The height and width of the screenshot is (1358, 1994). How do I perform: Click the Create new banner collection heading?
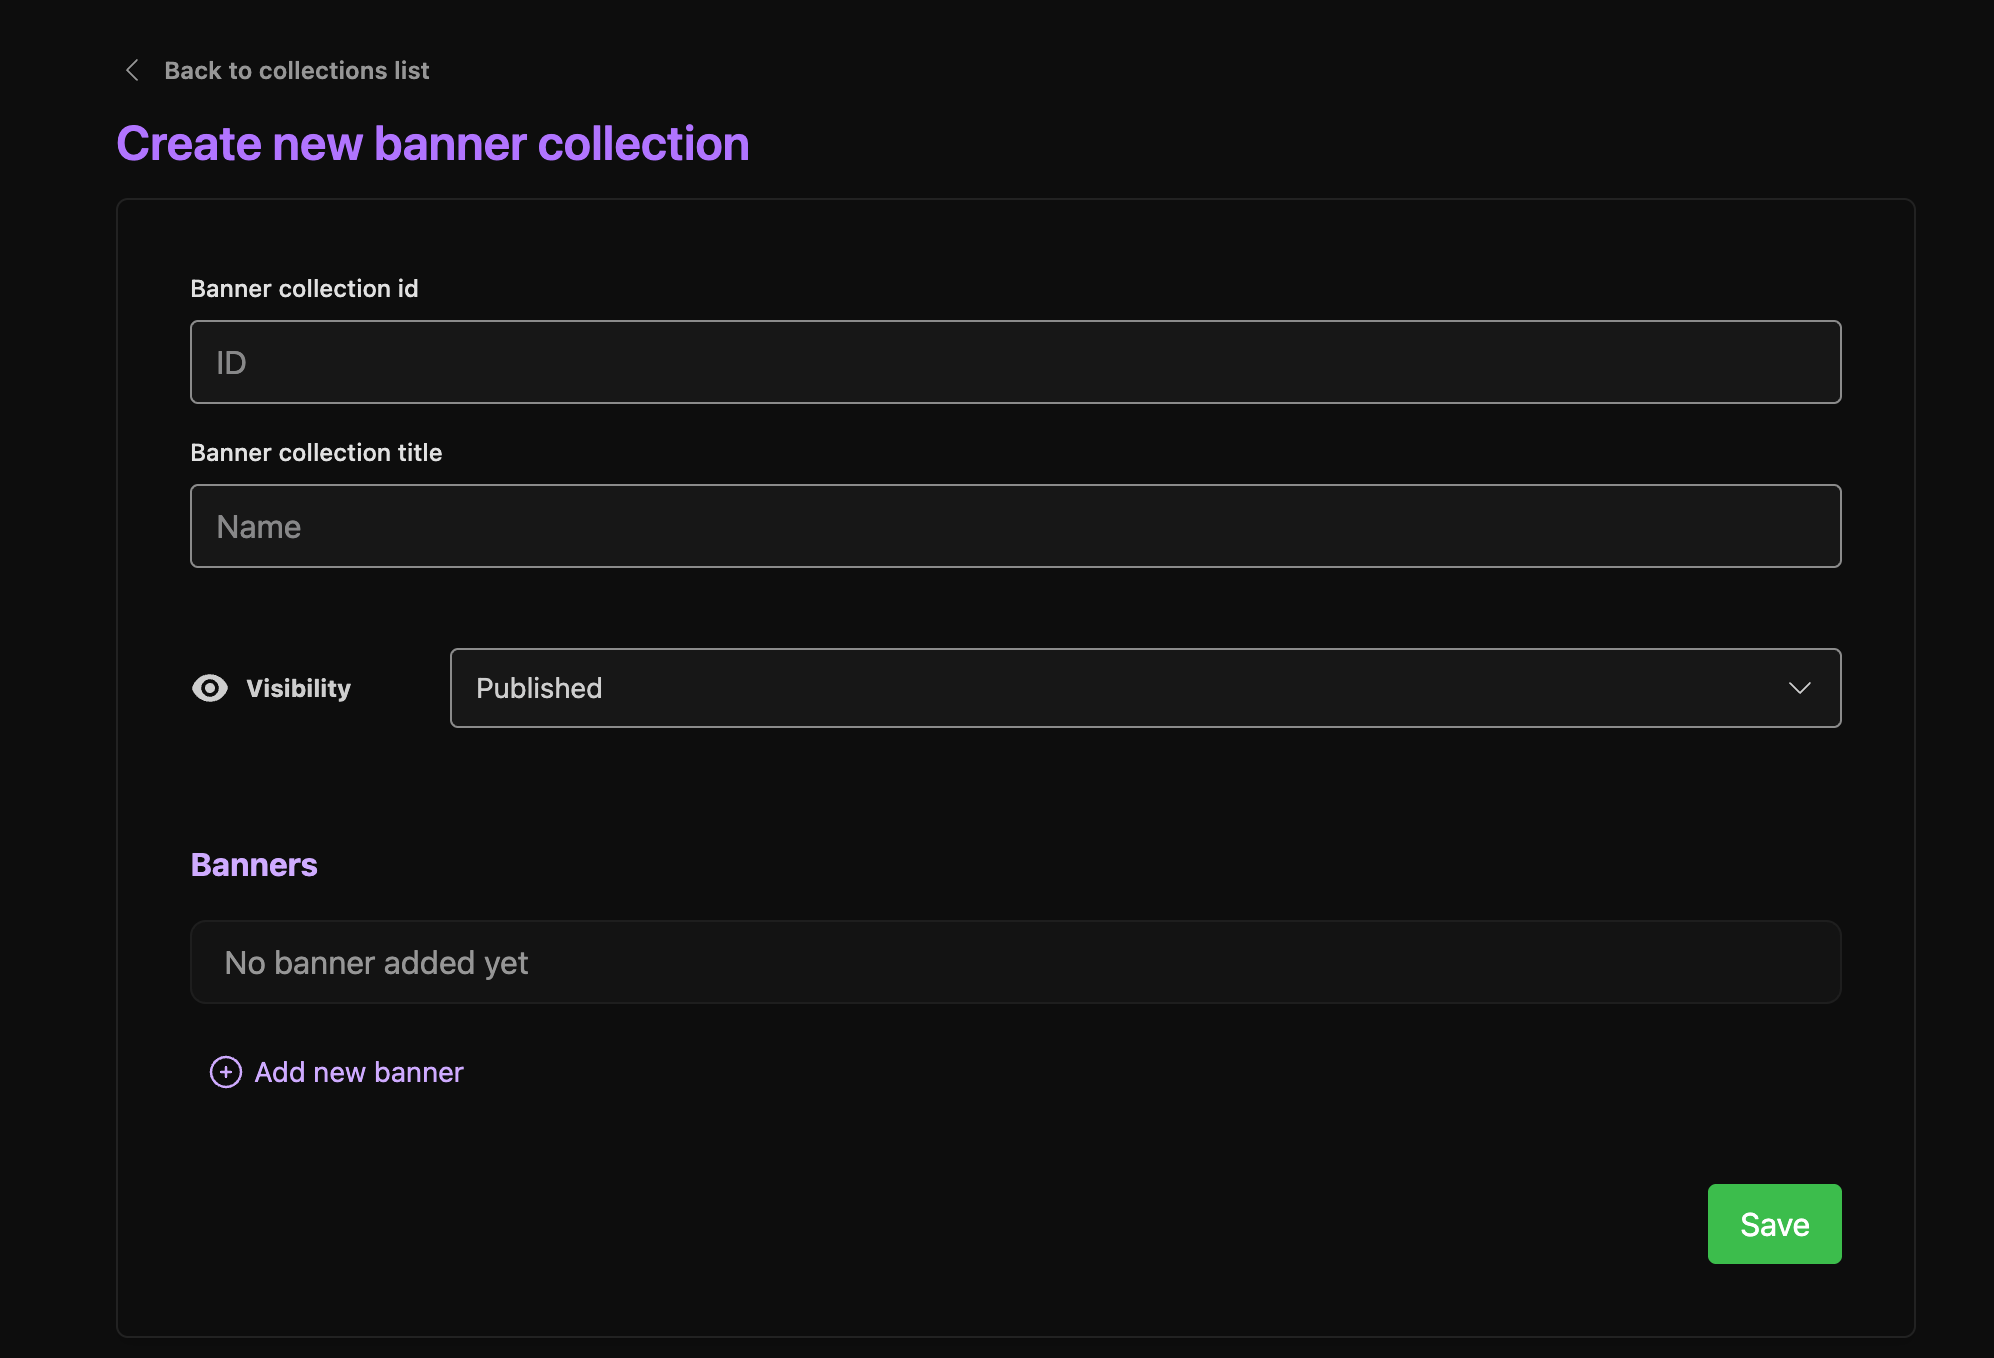[433, 143]
